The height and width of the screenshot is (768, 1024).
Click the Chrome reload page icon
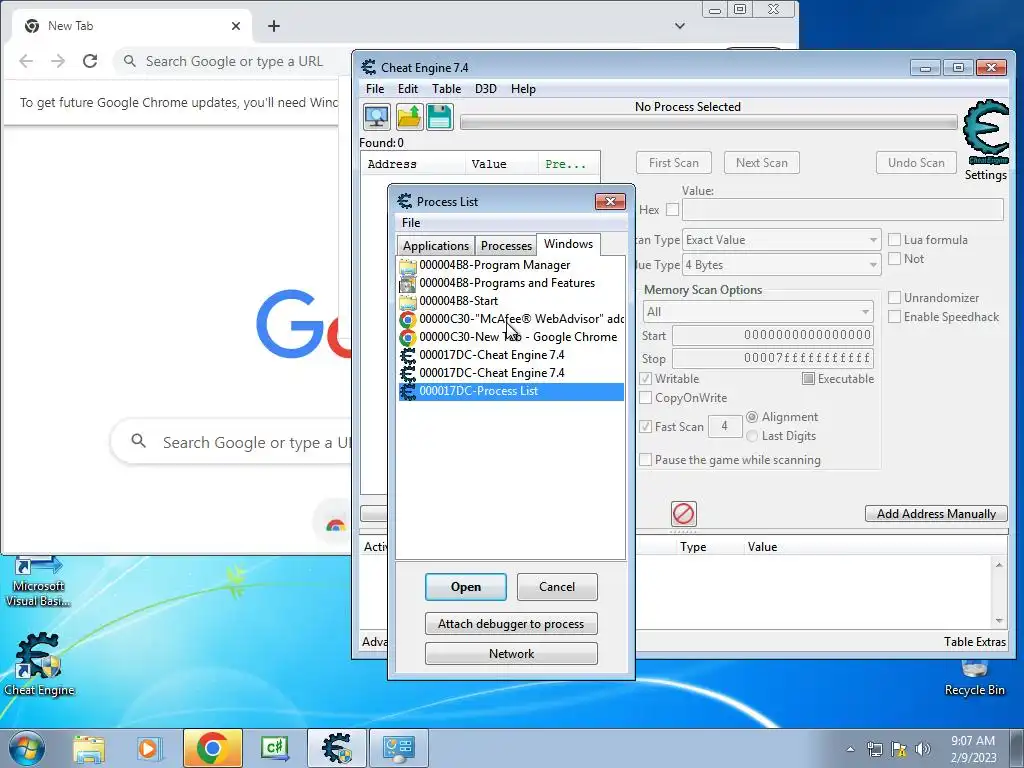90,61
